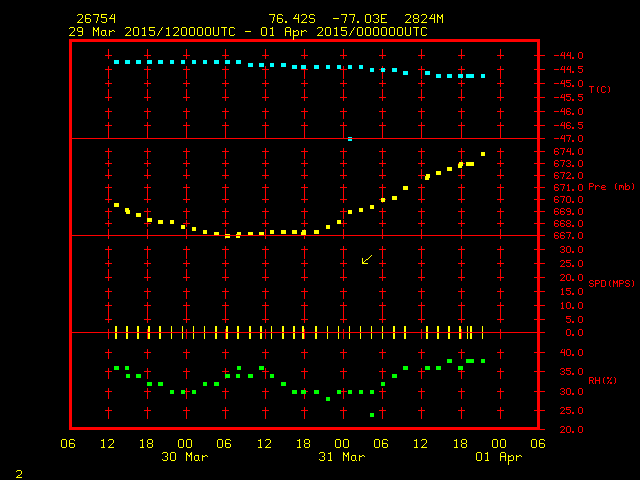Screen dimensions: 640x480
Task: Click the -45.0 temperature tick value
Action: coord(568,84)
